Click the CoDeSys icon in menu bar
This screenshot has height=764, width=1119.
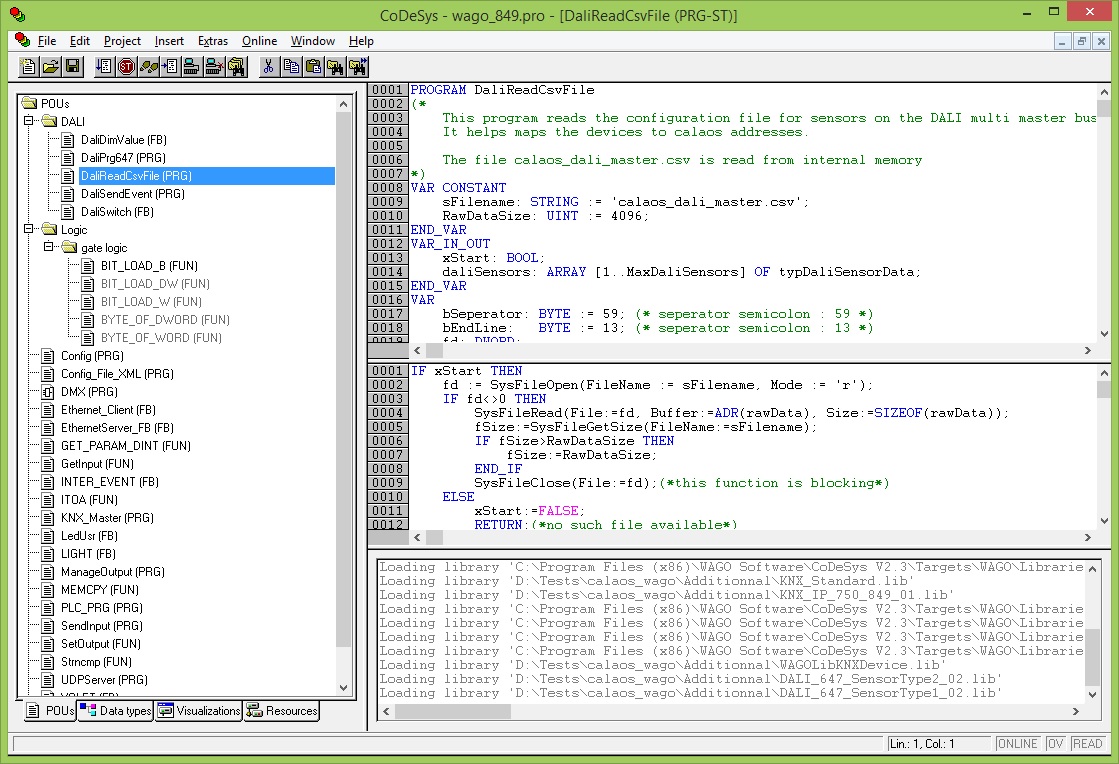[22, 41]
